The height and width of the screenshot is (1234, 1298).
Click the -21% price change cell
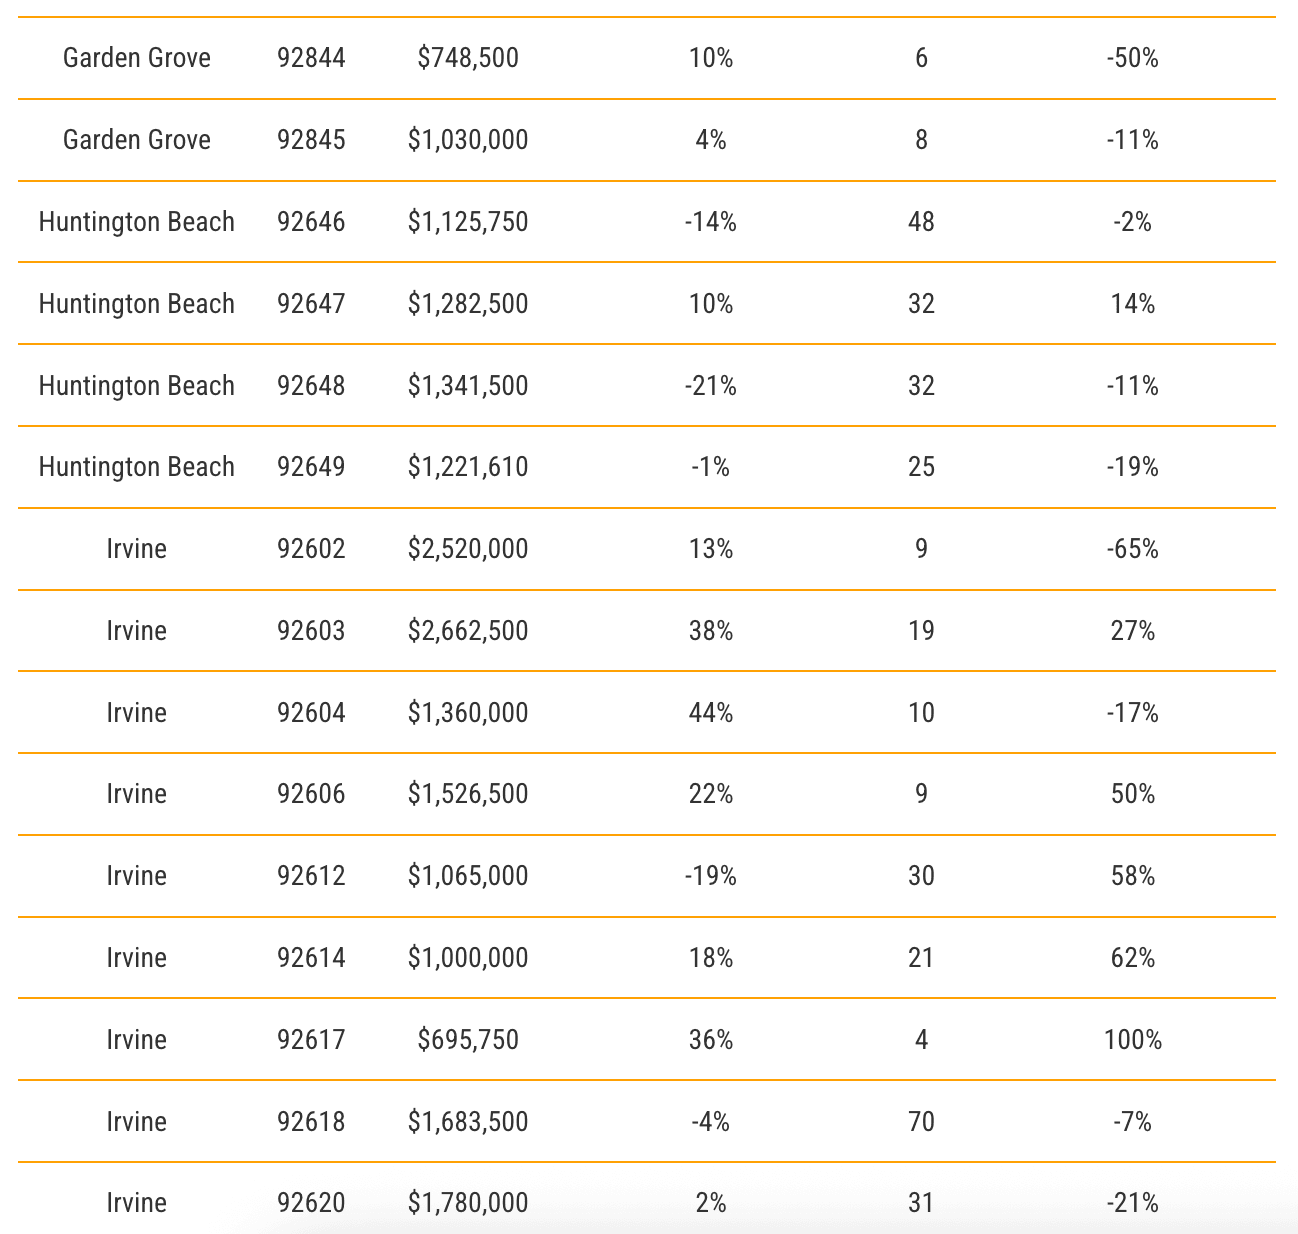pyautogui.click(x=710, y=386)
